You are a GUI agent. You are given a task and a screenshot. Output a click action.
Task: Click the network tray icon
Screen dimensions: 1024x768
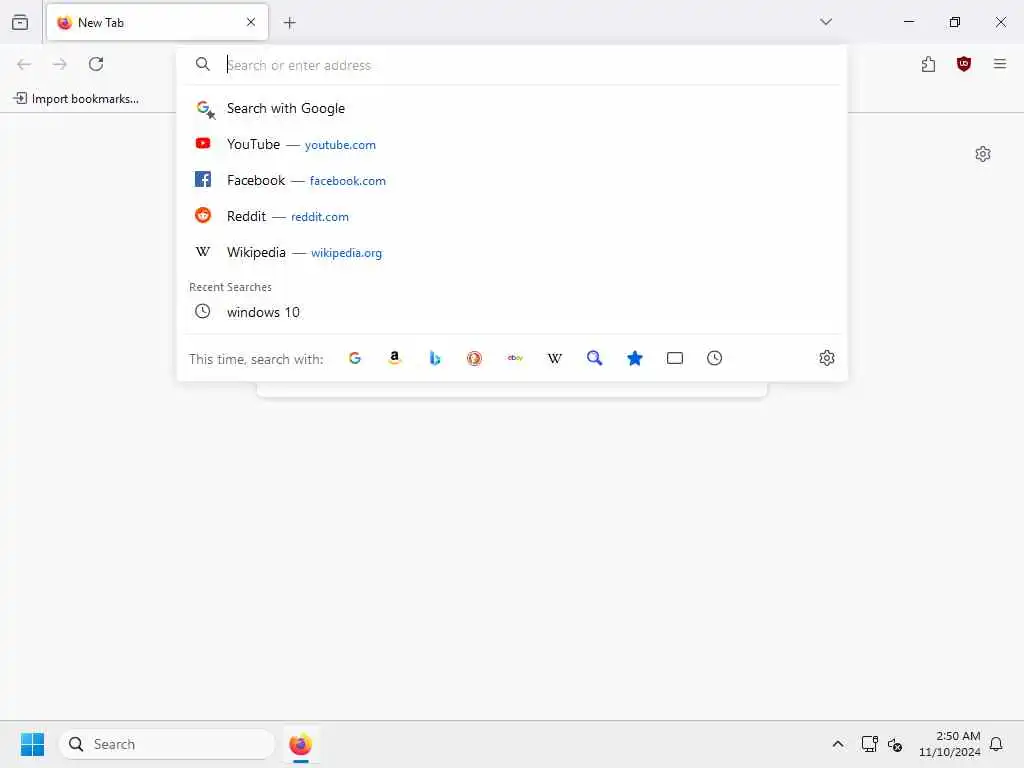pyautogui.click(x=869, y=744)
